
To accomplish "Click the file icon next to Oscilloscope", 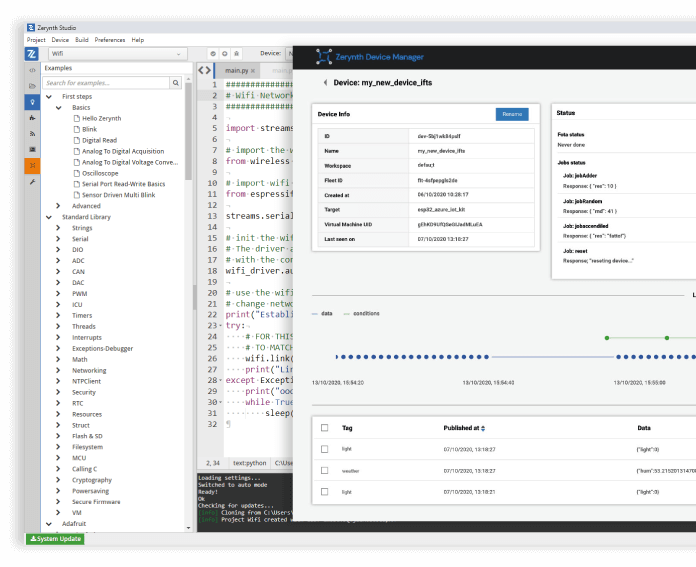I will (77, 173).
